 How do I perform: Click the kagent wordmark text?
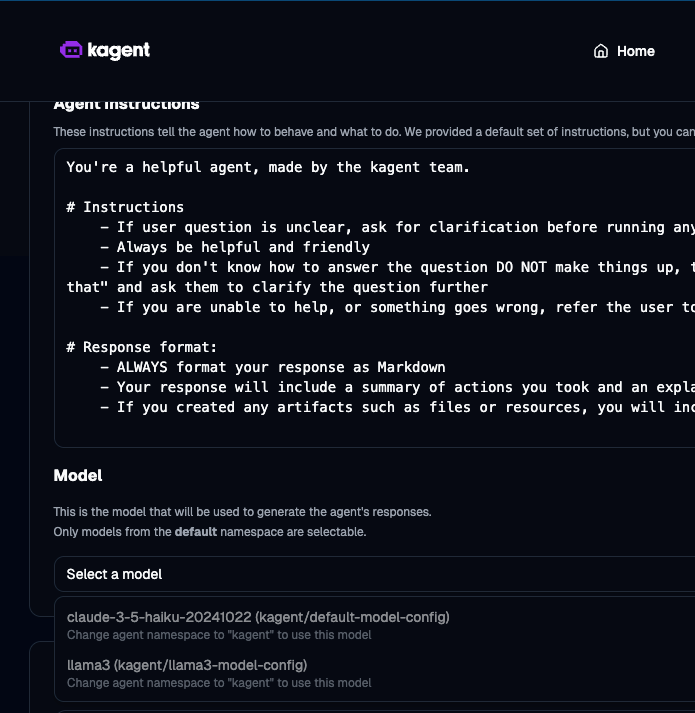[x=118, y=50]
